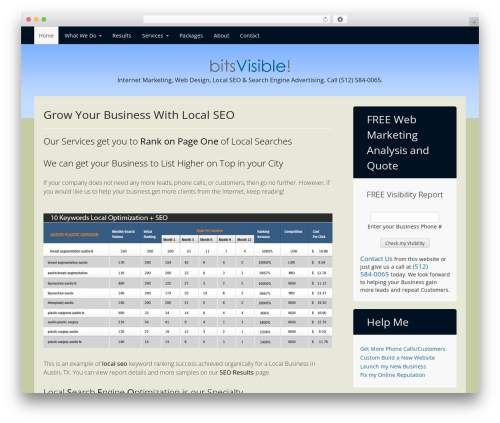Click the FREE Visibility Report heading
The height and width of the screenshot is (423, 500).
pyautogui.click(x=405, y=195)
